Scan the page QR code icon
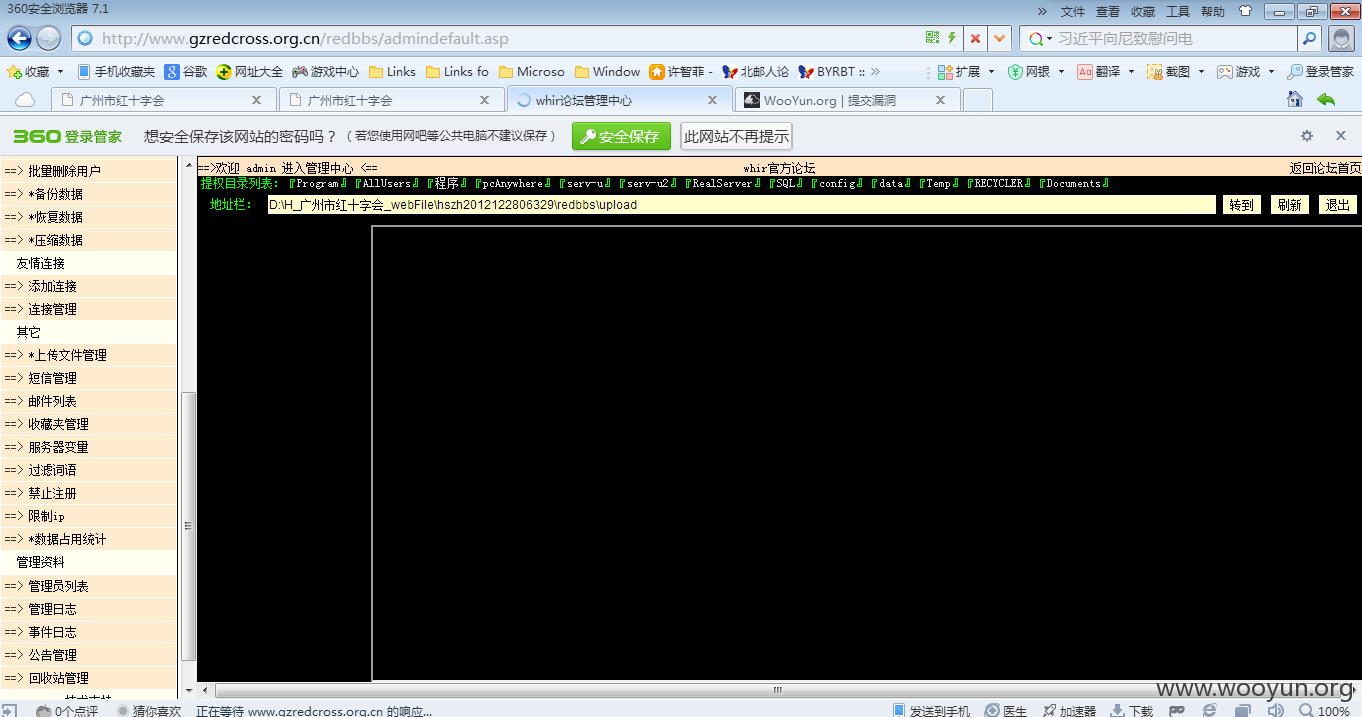 932,39
